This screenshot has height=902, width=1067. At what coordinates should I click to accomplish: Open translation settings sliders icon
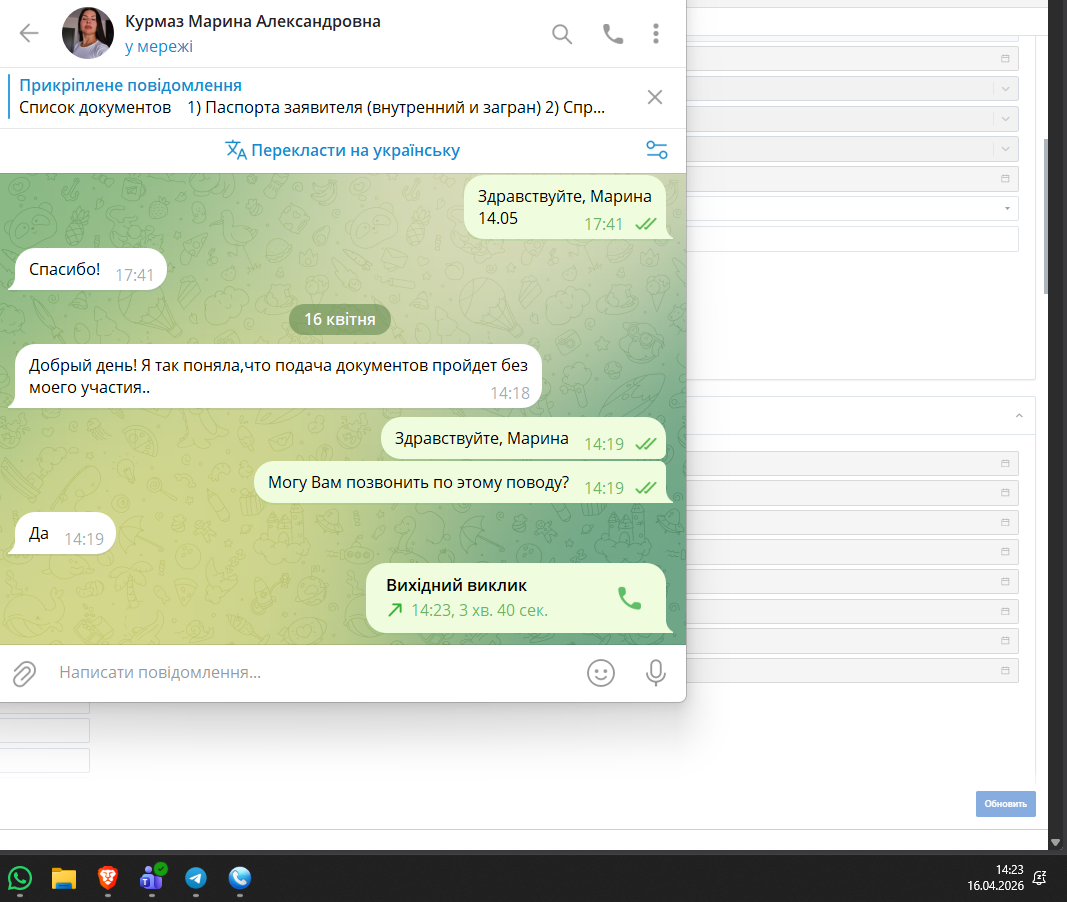[657, 150]
